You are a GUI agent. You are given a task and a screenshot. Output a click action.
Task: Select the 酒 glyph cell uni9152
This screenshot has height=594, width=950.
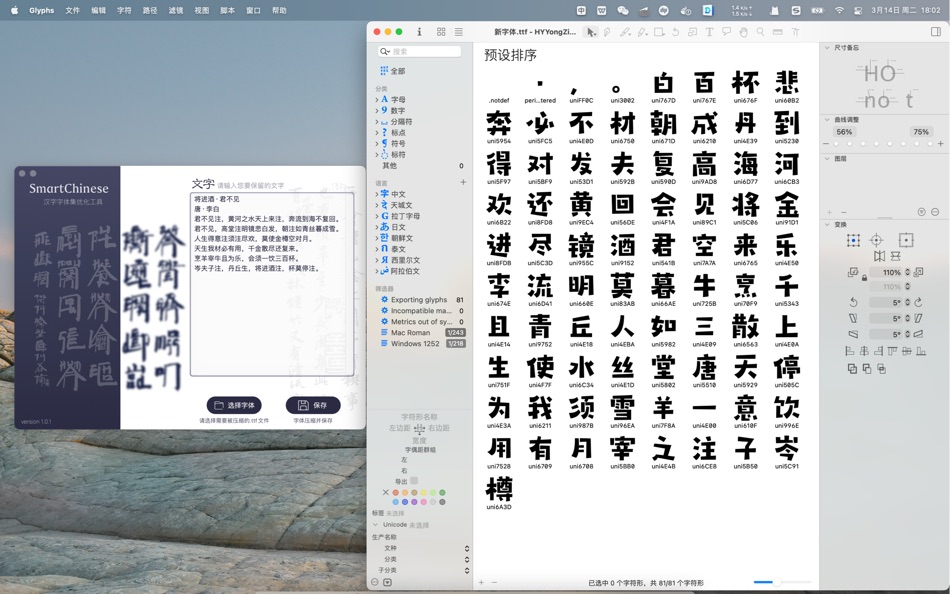pos(622,250)
